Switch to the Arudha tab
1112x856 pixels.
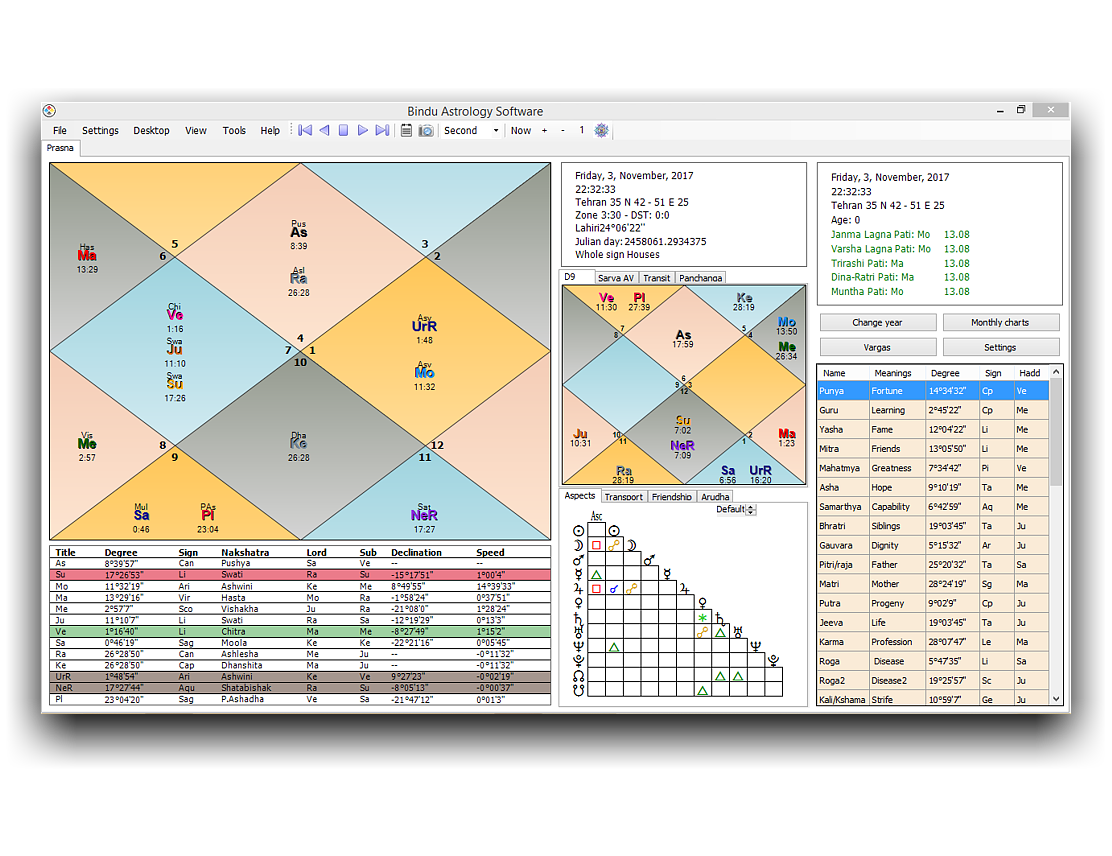pyautogui.click(x=715, y=496)
